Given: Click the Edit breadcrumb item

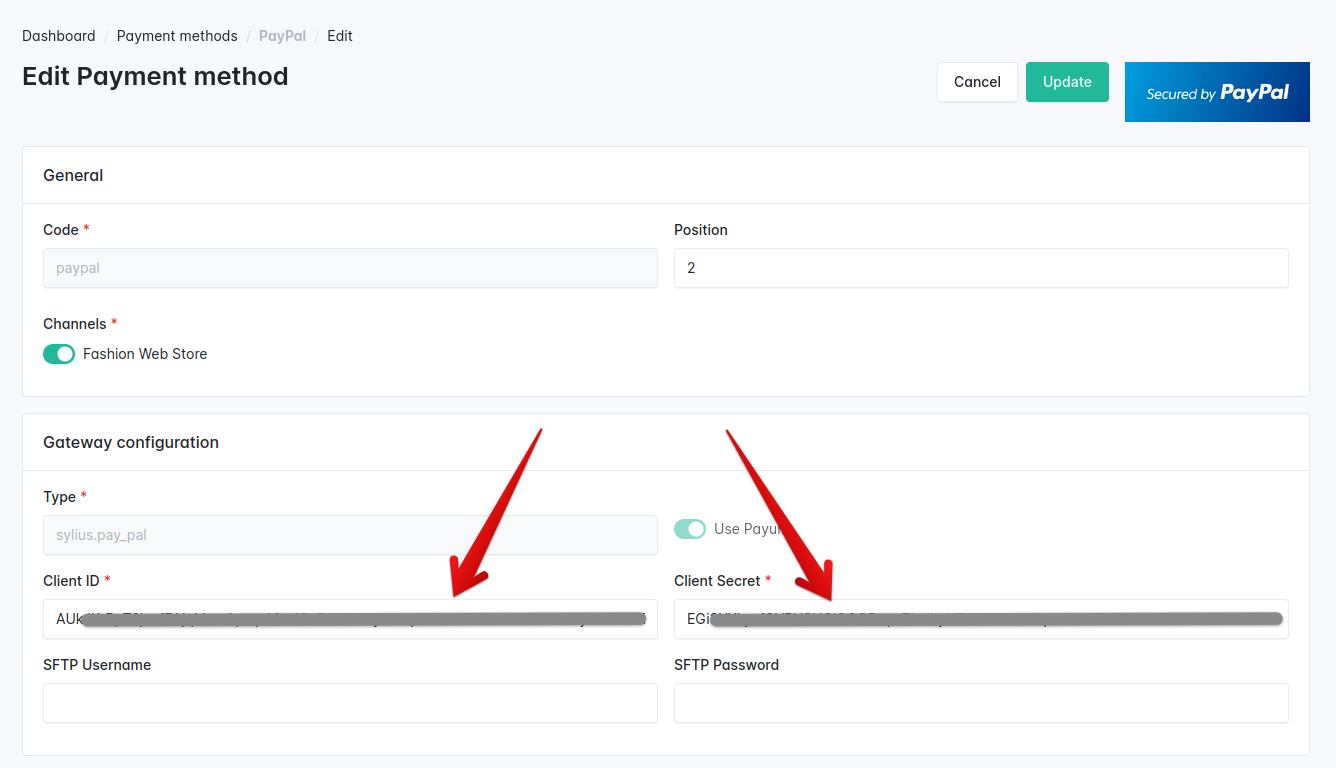Looking at the screenshot, I should 340,36.
